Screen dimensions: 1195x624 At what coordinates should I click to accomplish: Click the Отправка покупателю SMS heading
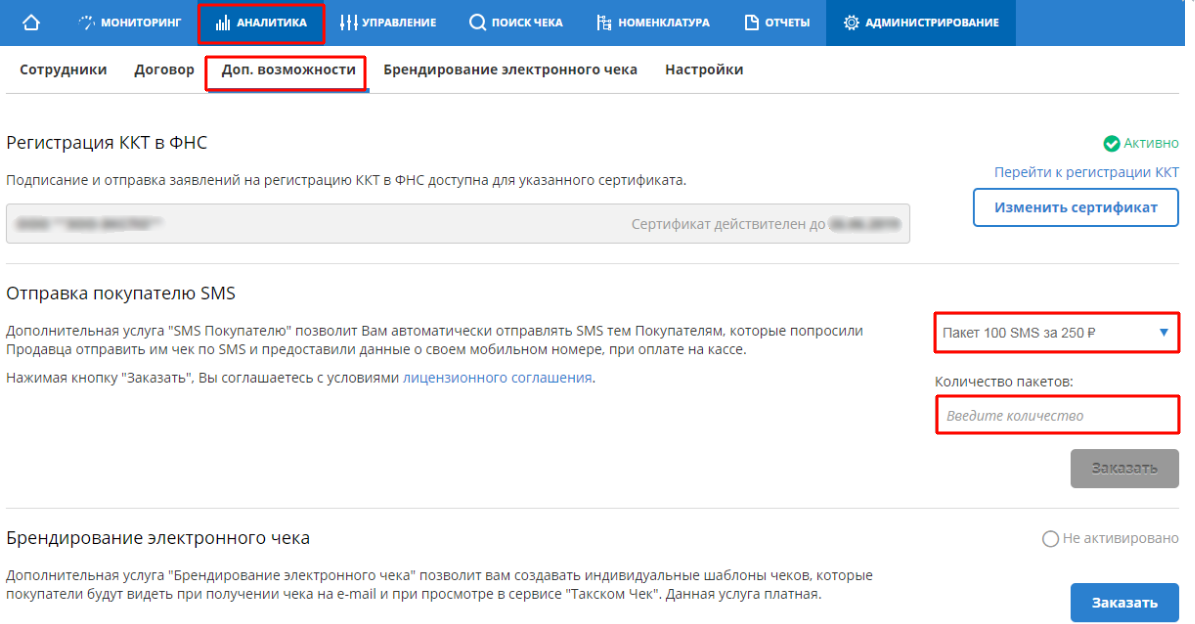pyautogui.click(x=120, y=293)
